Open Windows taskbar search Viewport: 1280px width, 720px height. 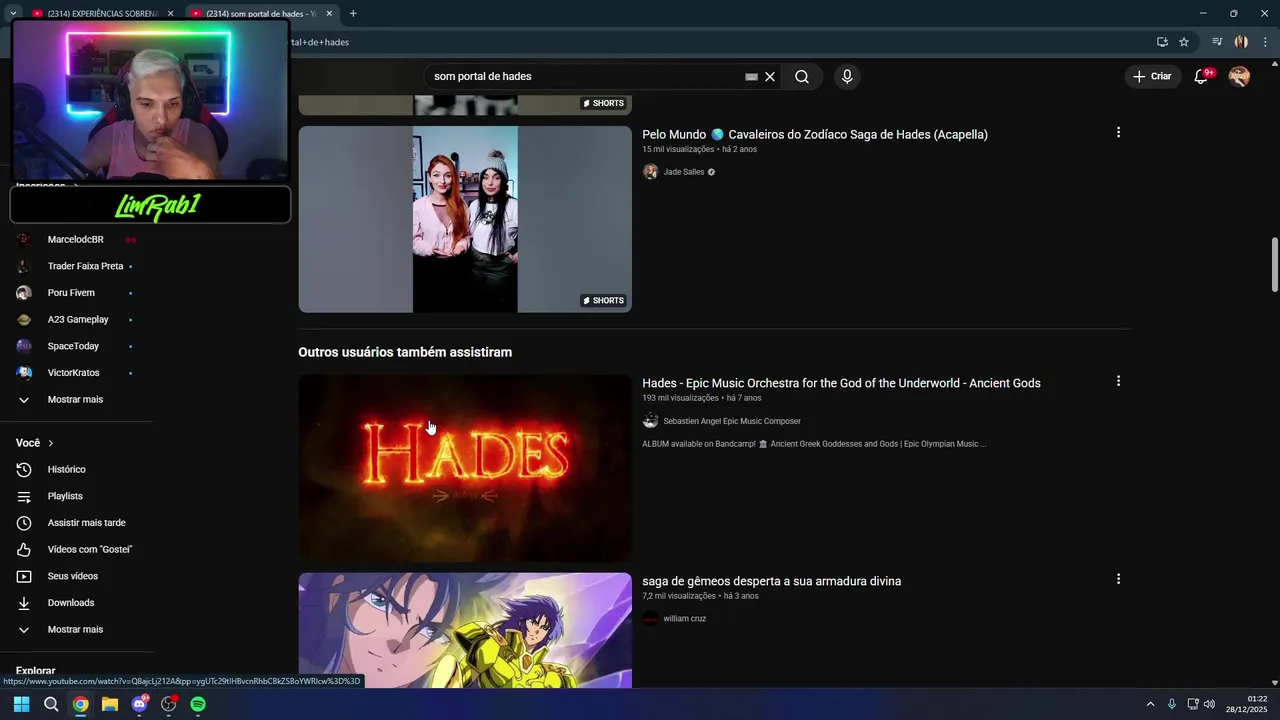(x=51, y=704)
